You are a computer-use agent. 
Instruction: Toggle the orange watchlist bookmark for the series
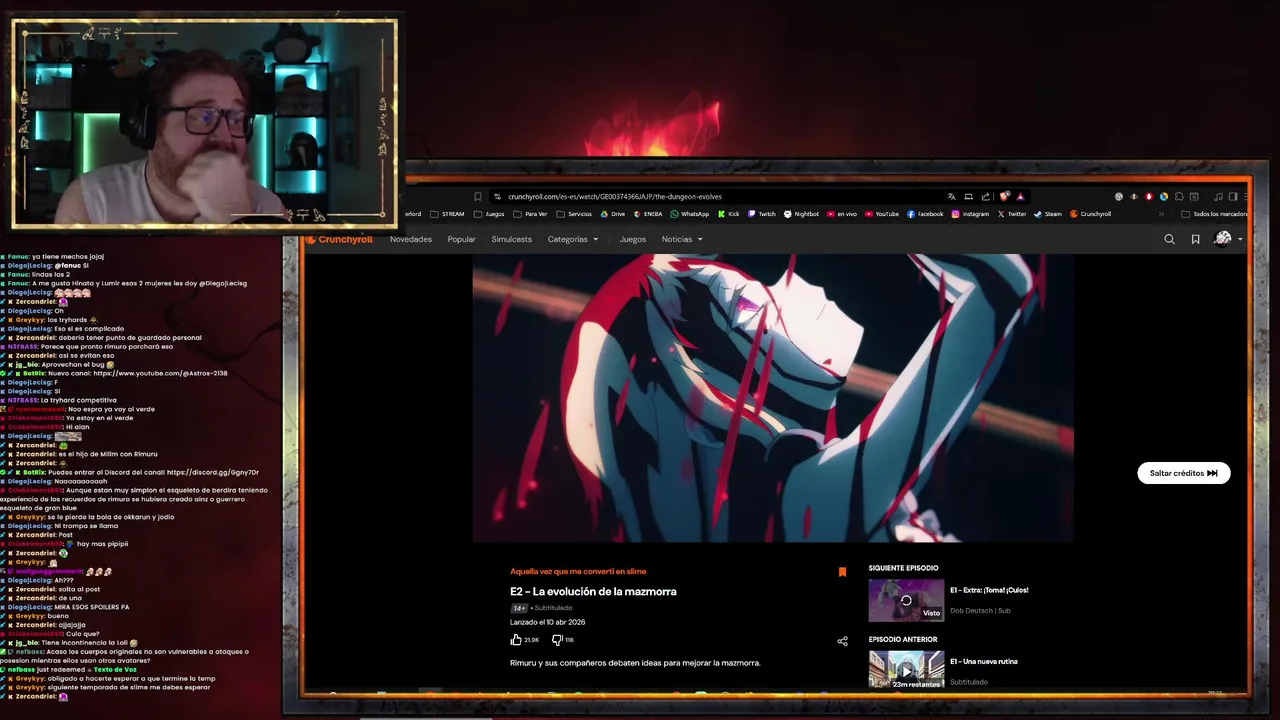pos(842,572)
